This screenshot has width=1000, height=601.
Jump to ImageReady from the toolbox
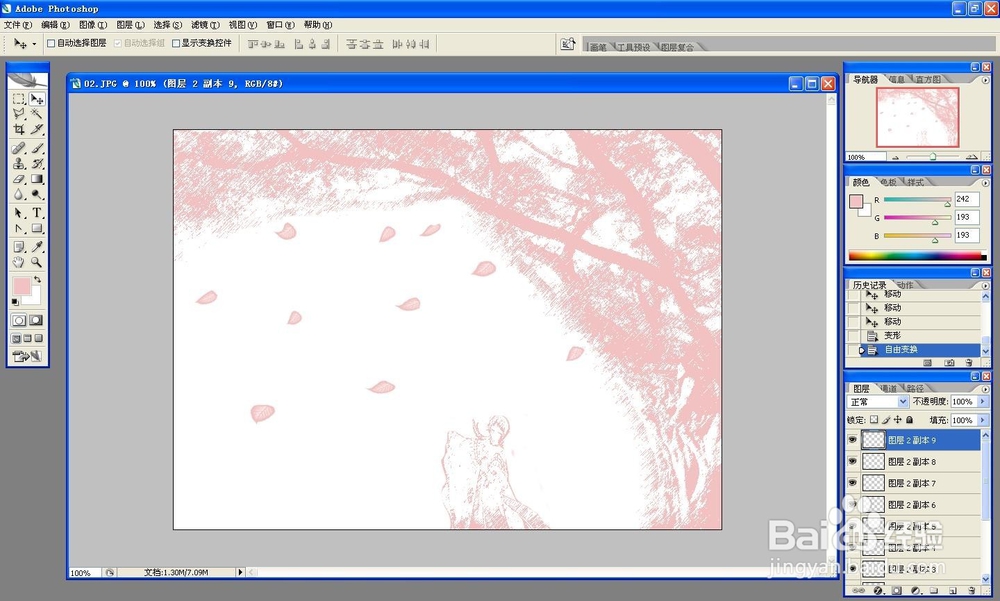[x=27, y=357]
